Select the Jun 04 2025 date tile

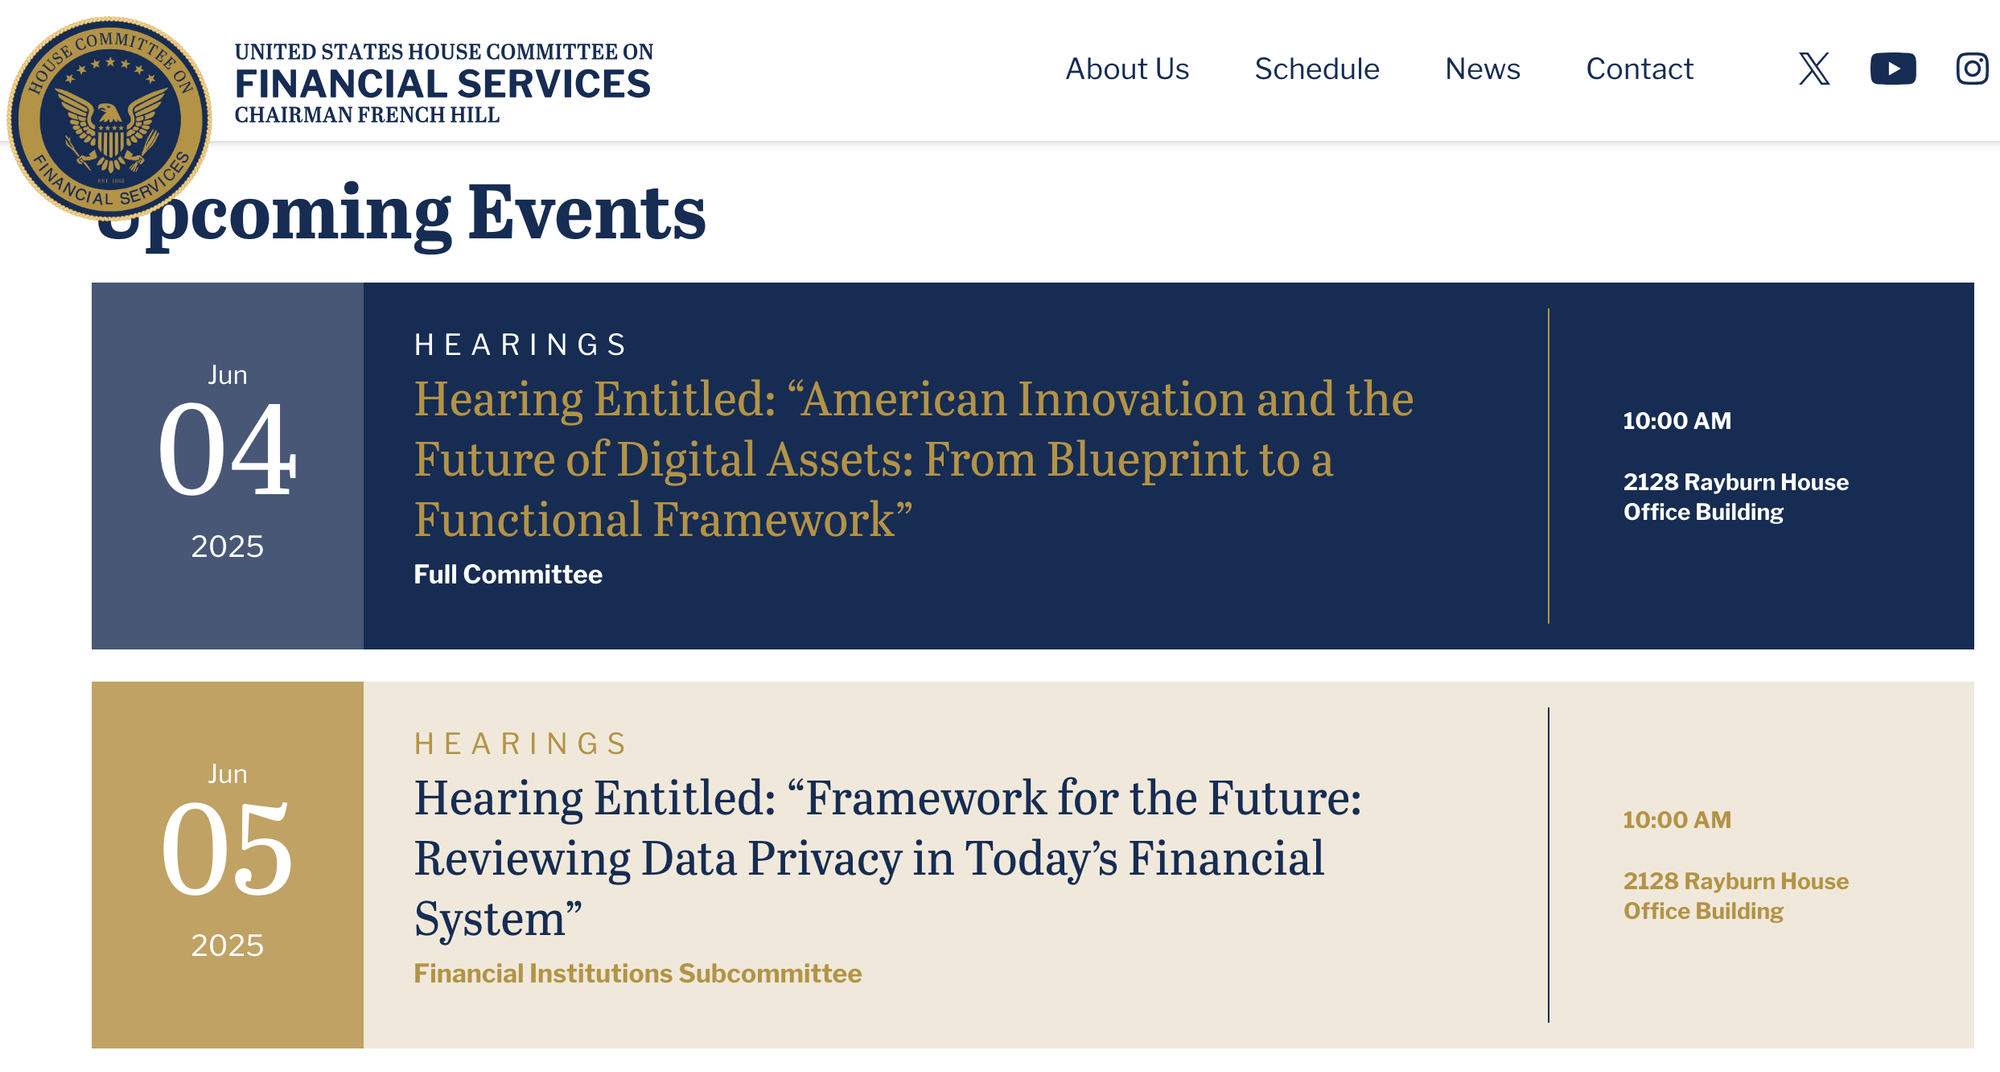click(227, 466)
